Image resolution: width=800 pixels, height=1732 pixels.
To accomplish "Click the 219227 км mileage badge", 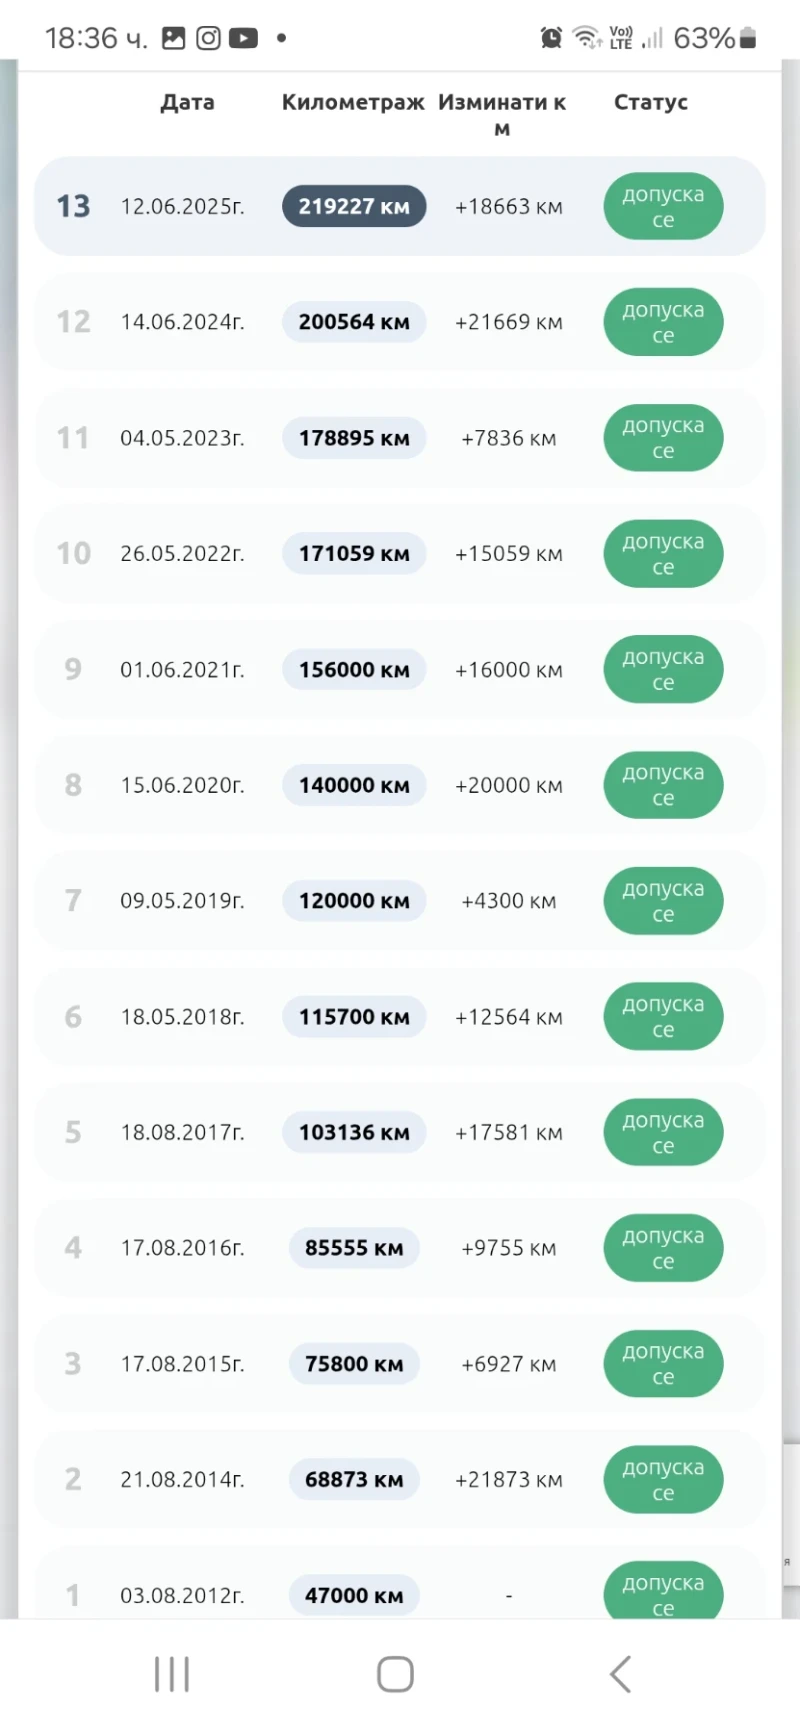I will tap(354, 207).
